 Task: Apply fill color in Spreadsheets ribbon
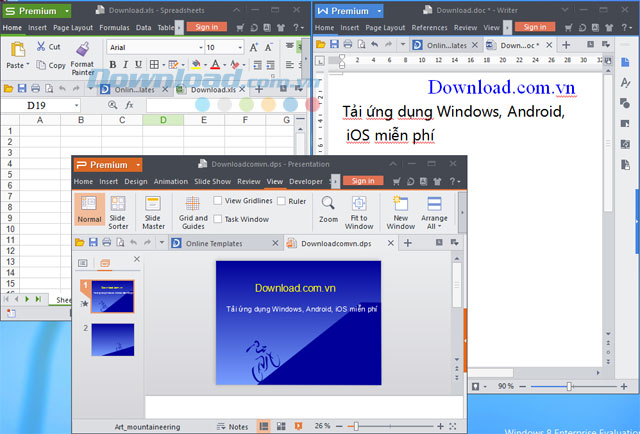tap(196, 64)
